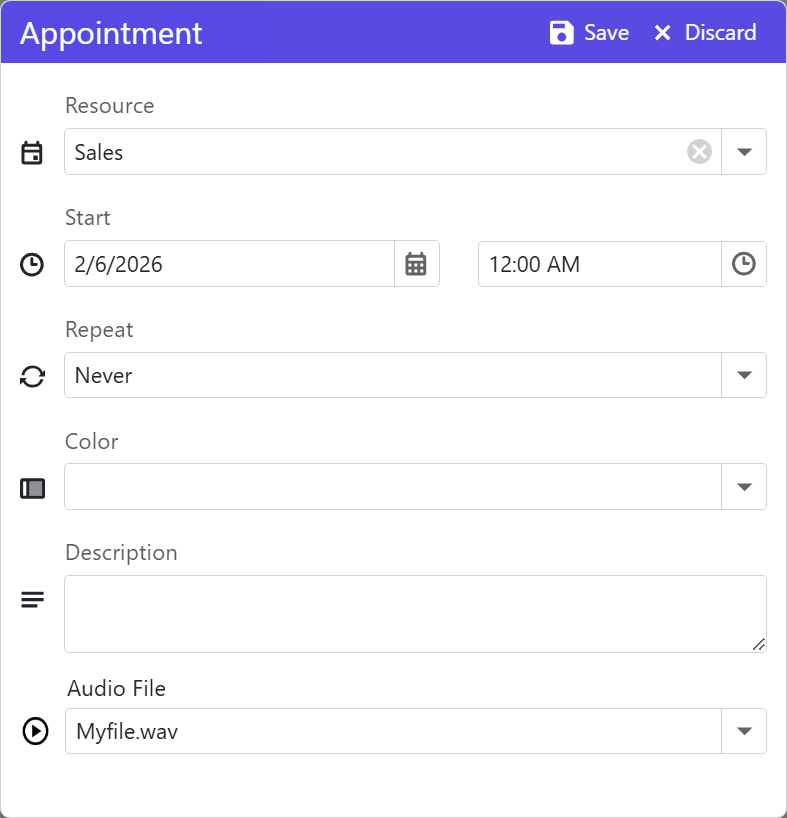This screenshot has height=818, width=787.
Task: Open the calendar date picker icon
Action: 416,264
